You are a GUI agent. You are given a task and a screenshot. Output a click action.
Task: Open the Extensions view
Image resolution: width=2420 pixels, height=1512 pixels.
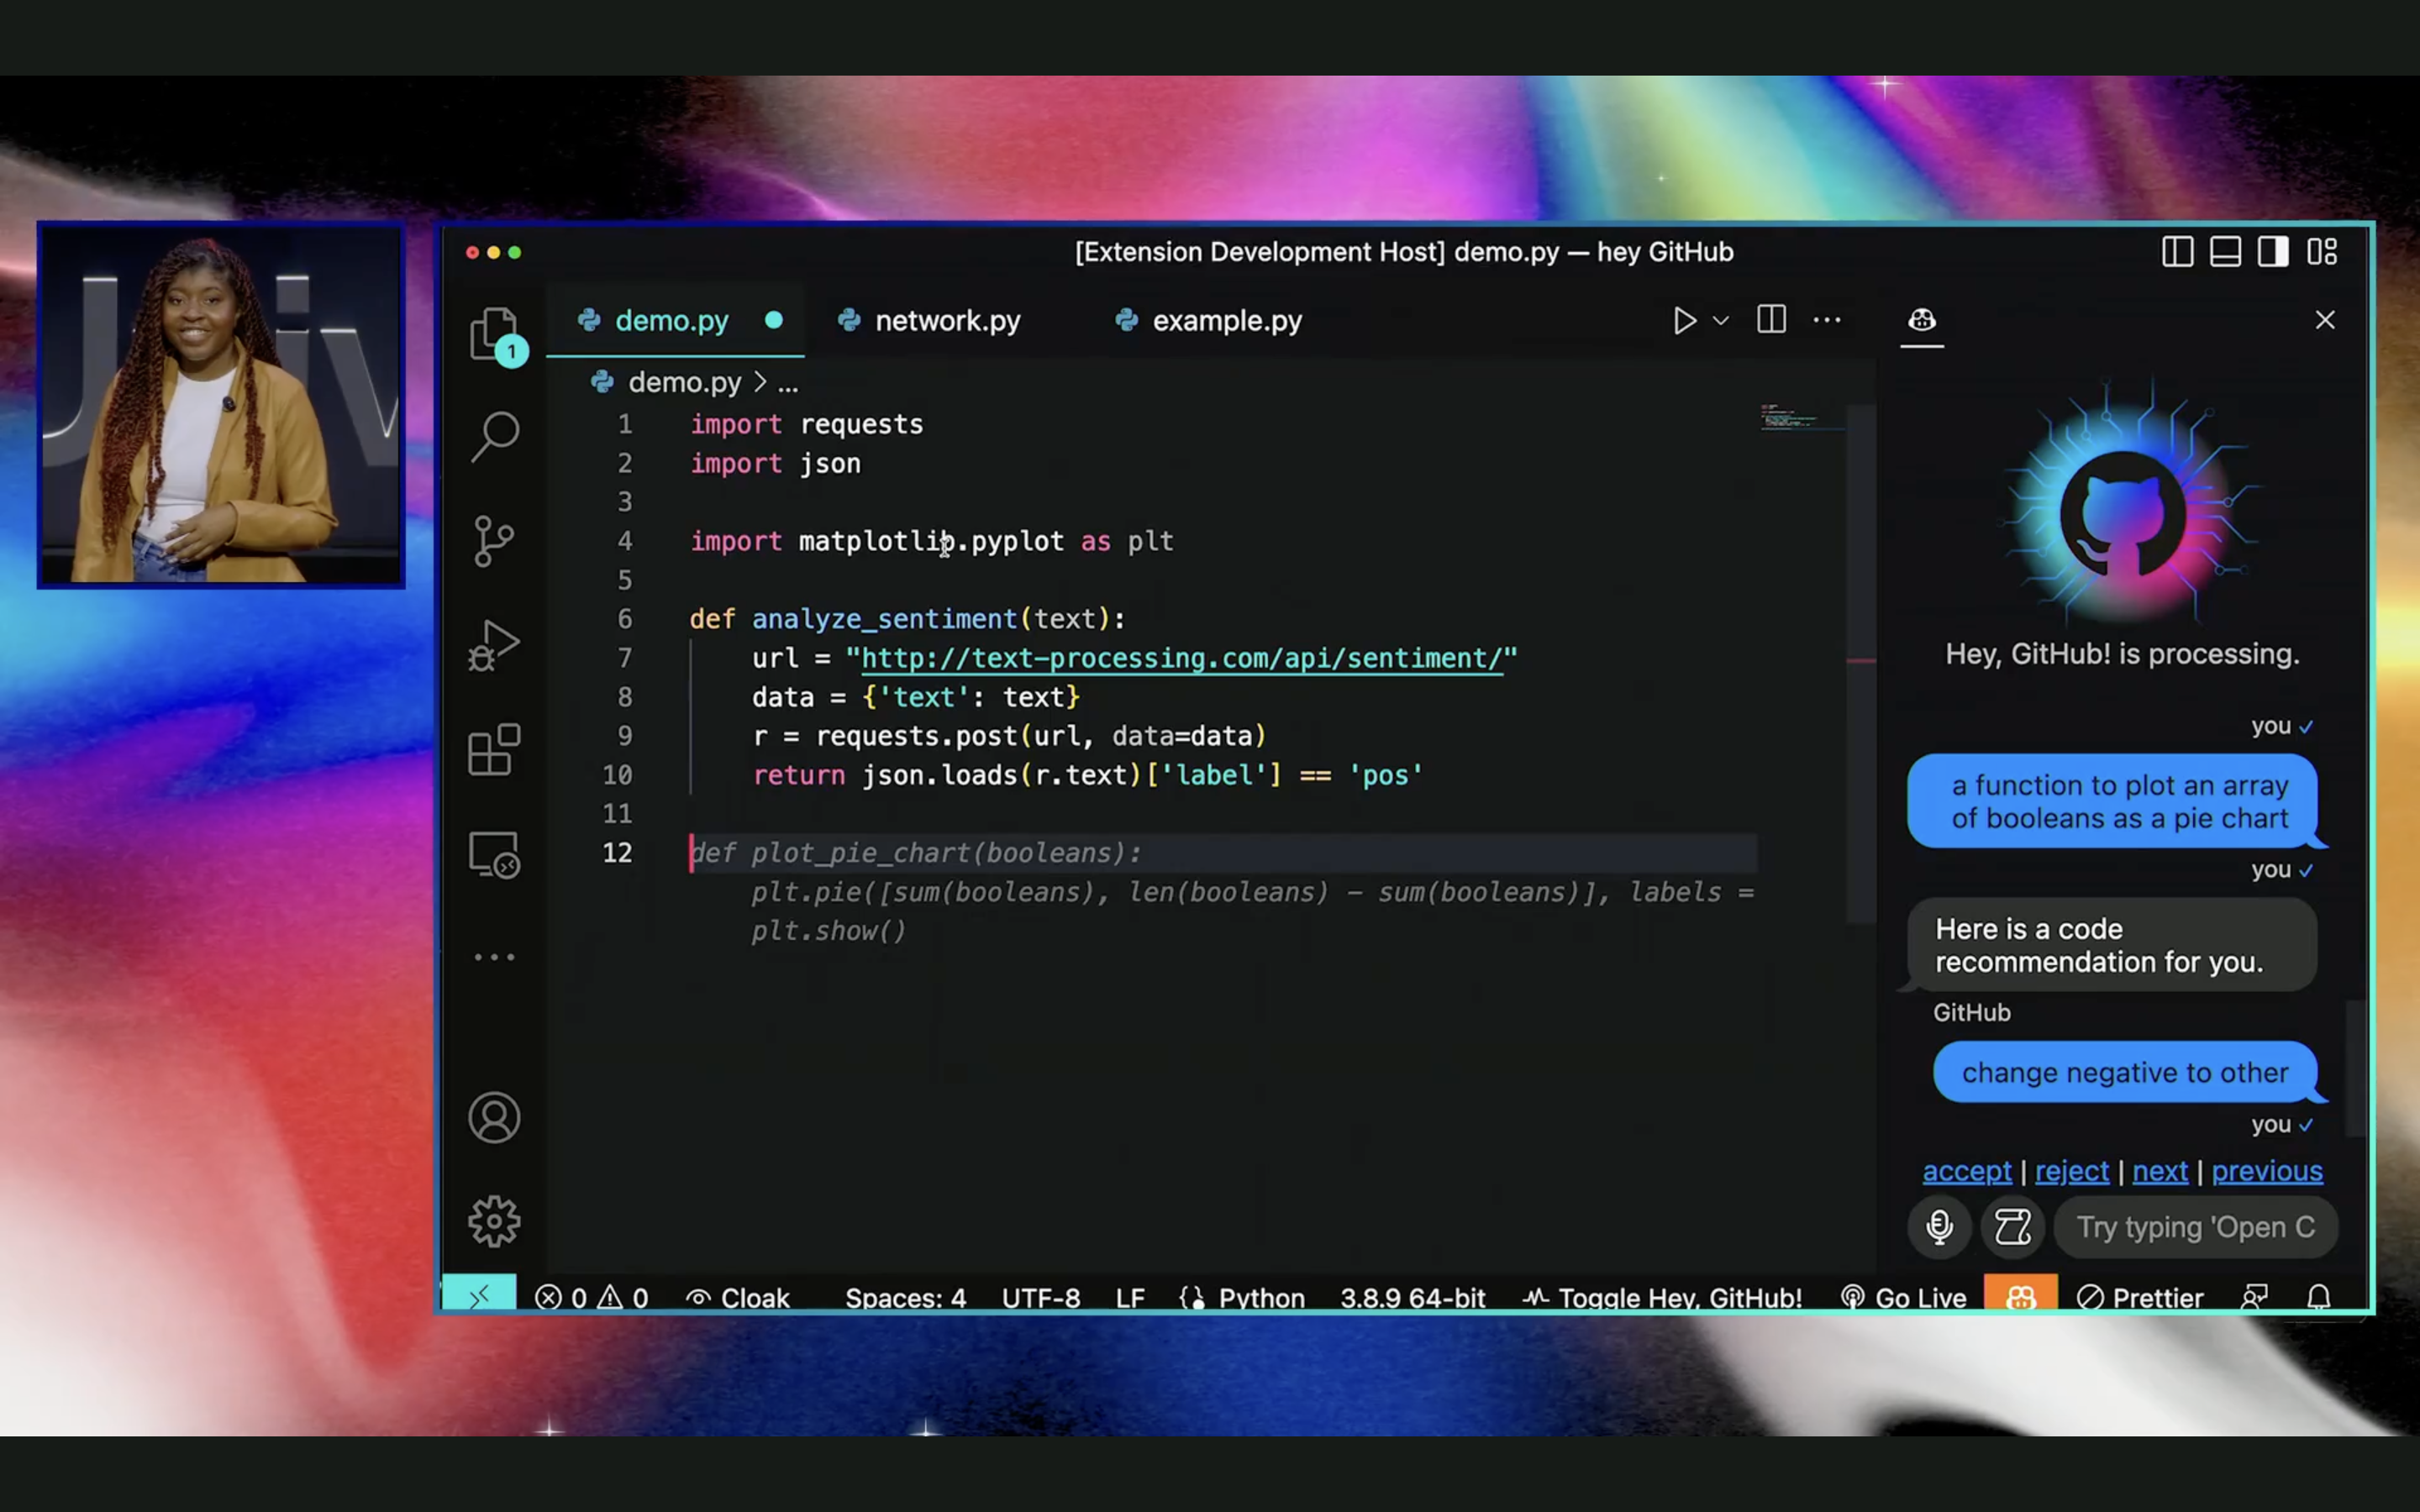(x=494, y=750)
